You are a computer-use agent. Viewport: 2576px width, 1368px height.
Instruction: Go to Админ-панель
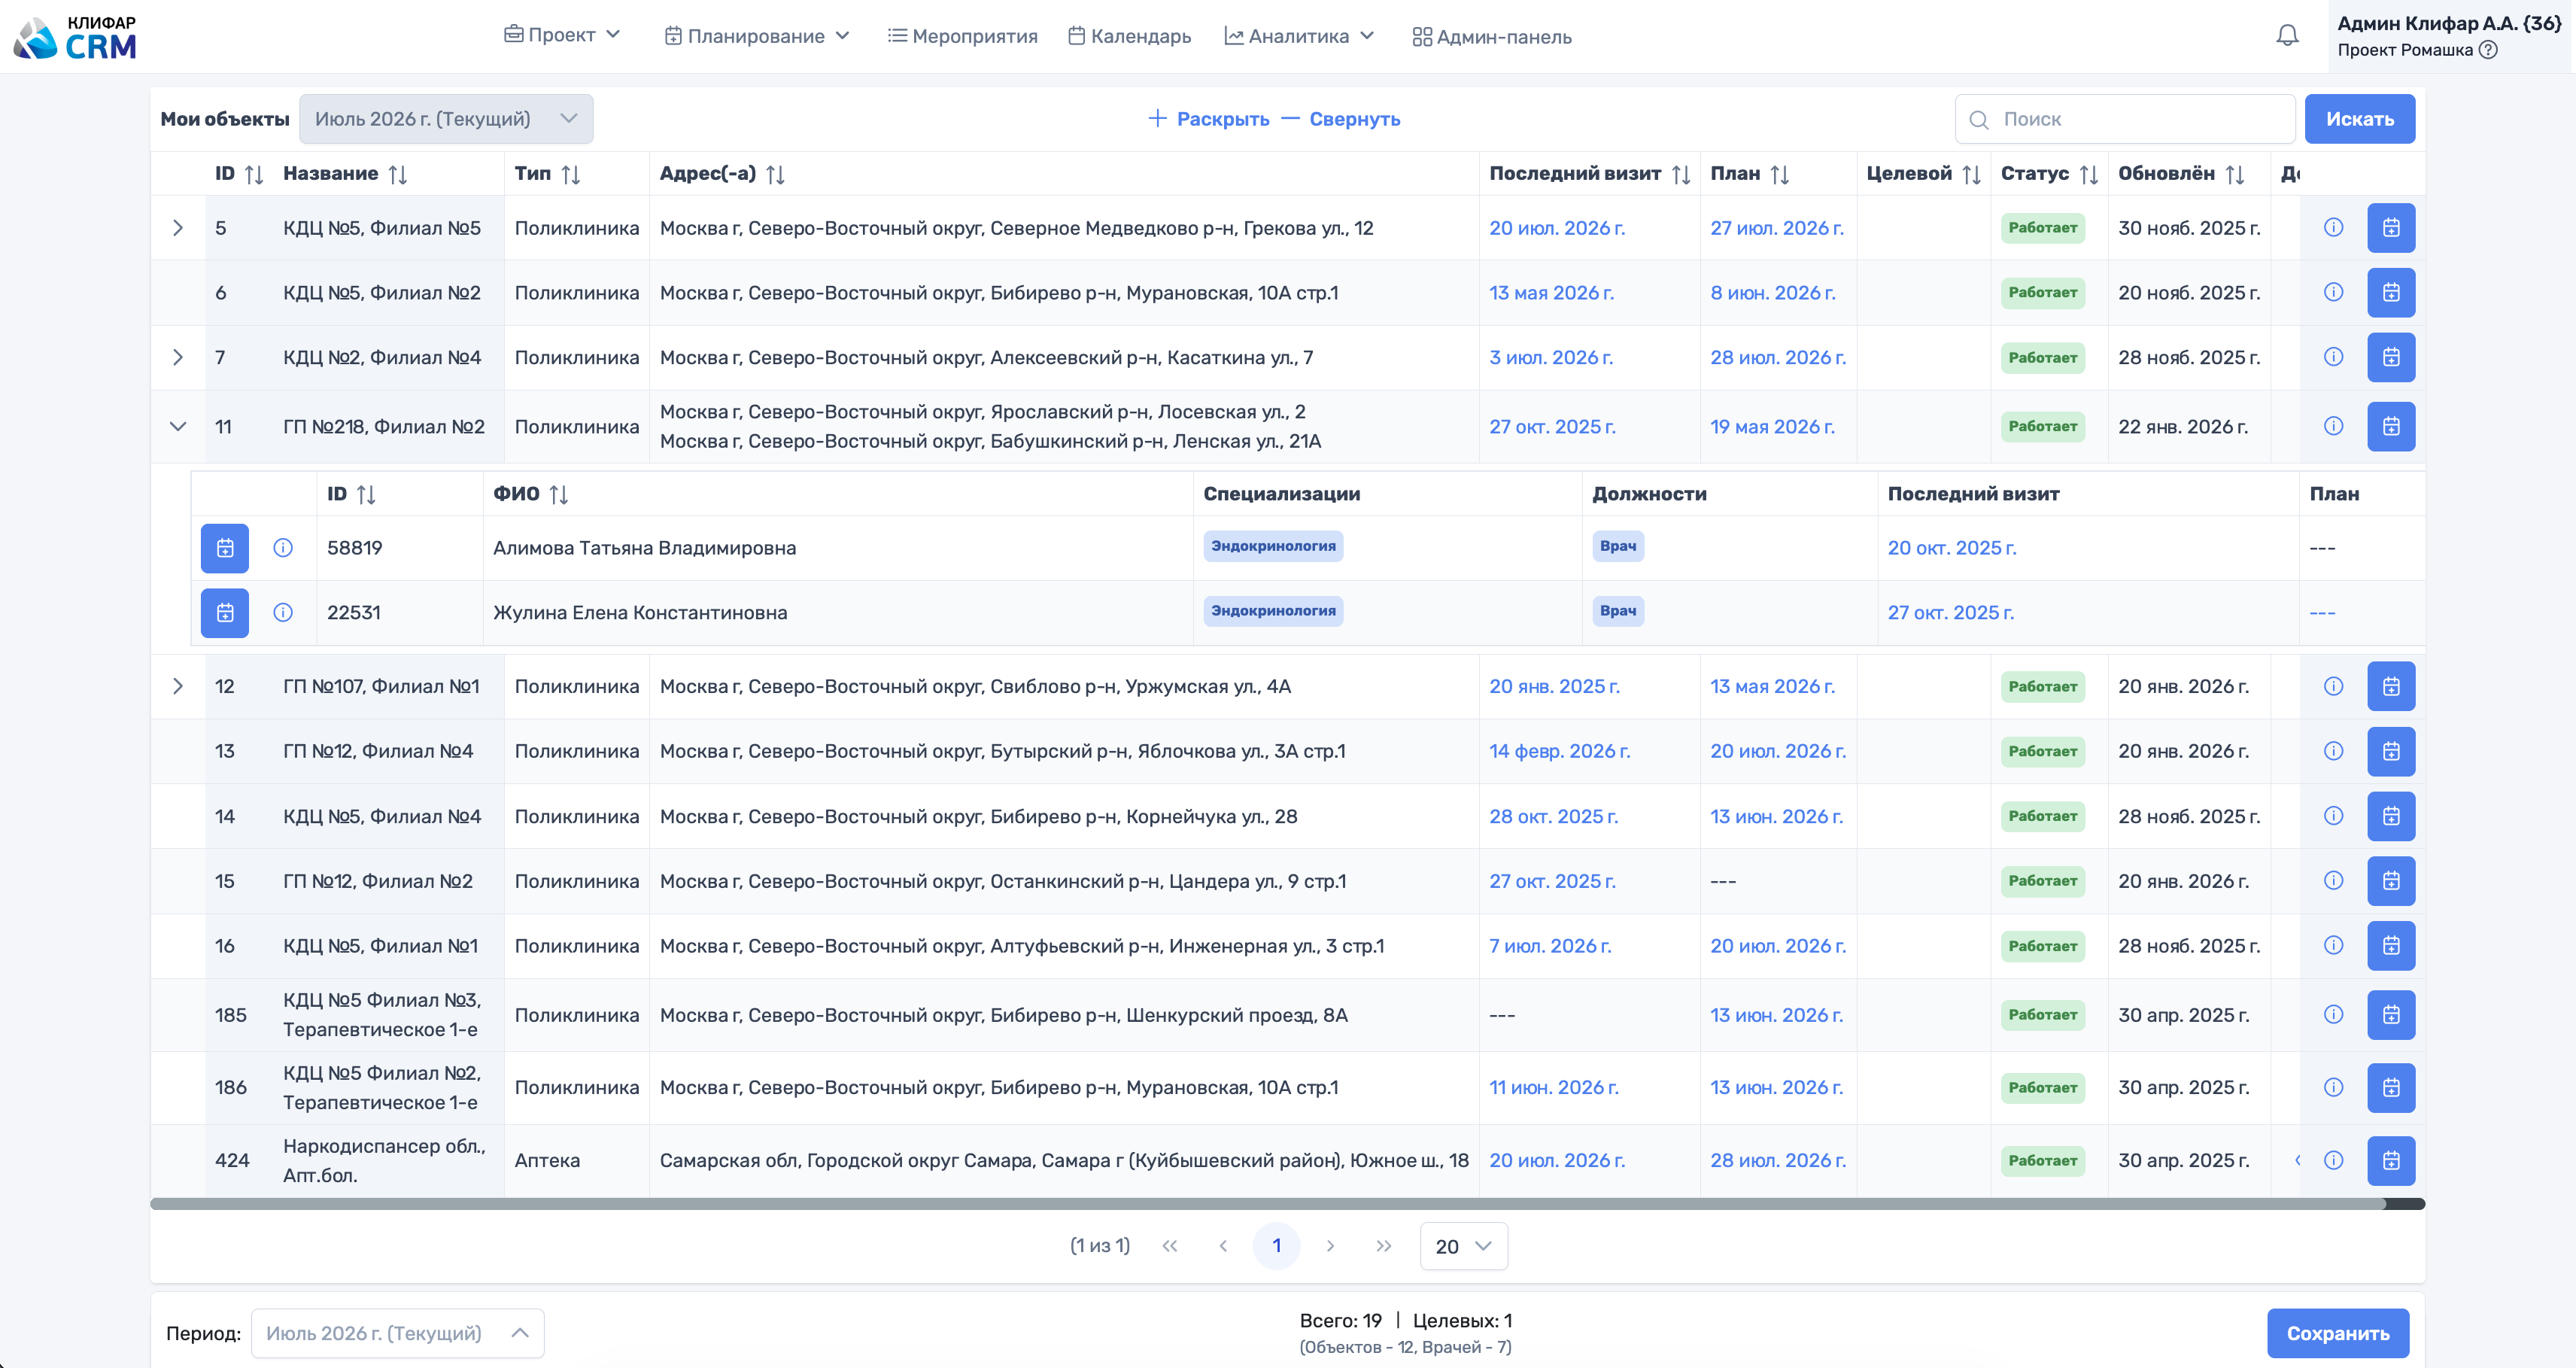(1491, 37)
